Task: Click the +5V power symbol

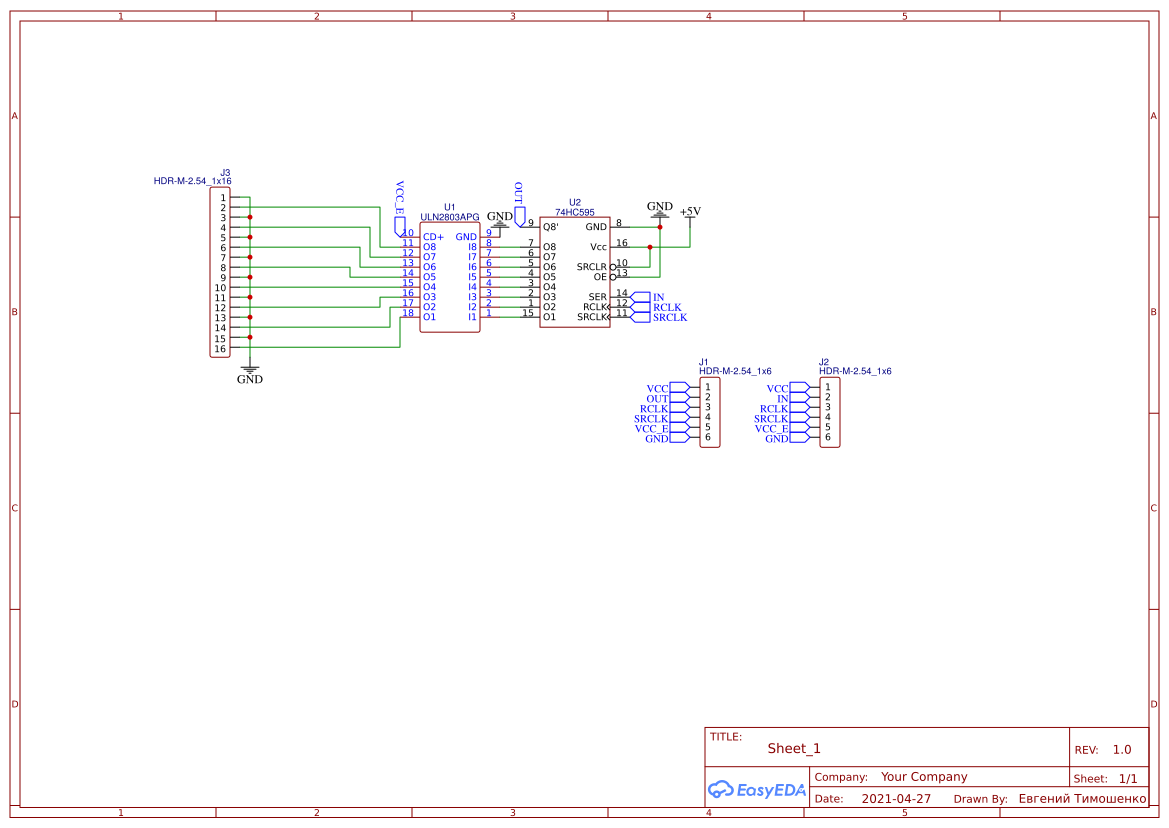Action: [690, 212]
